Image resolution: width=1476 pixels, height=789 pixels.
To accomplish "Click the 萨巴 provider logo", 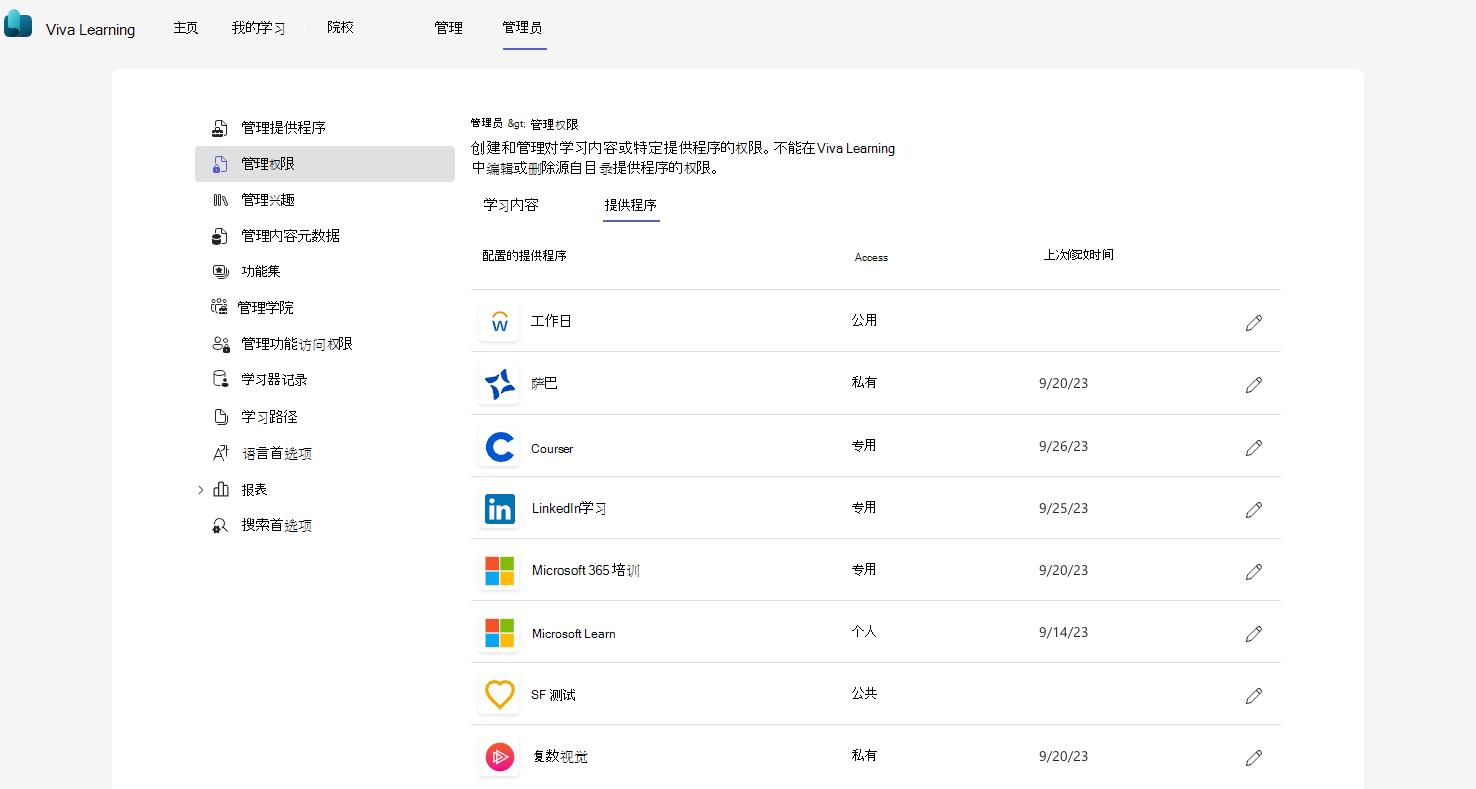I will pos(499,384).
